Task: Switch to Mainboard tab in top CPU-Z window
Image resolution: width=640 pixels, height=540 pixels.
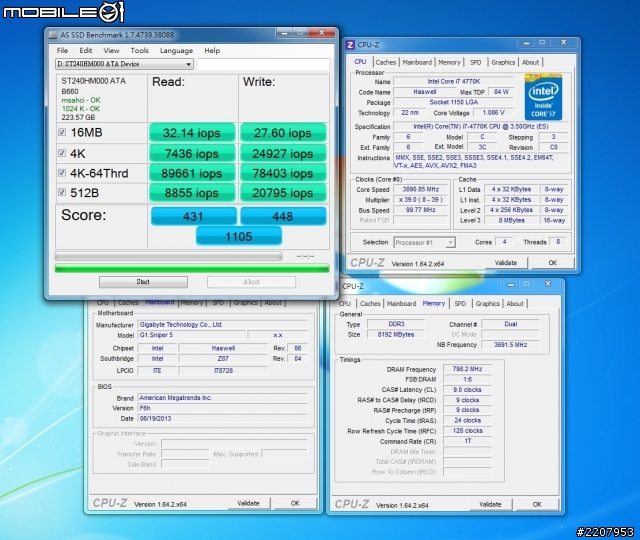Action: click(417, 62)
